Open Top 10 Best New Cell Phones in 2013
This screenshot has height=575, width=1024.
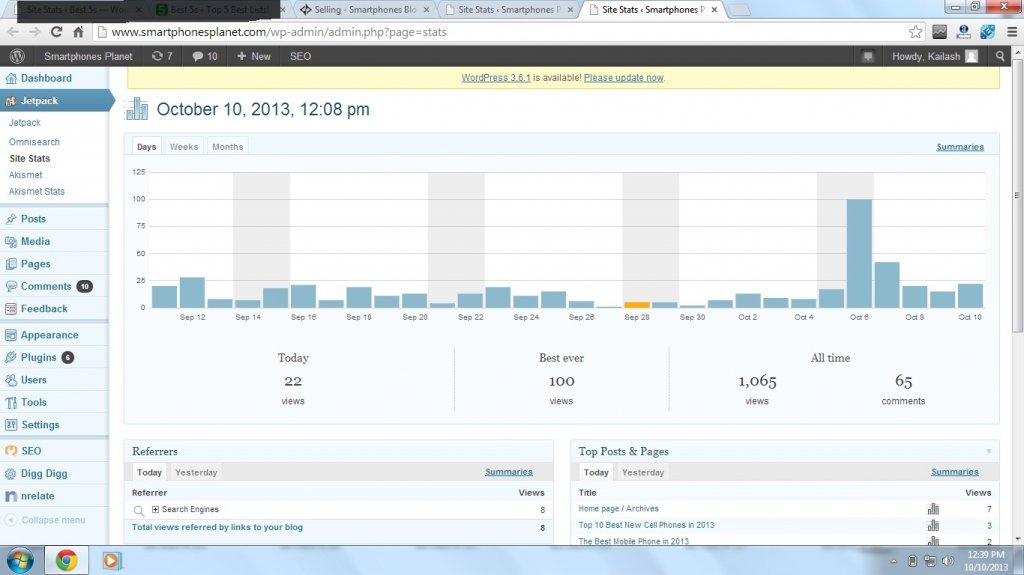tap(647, 525)
